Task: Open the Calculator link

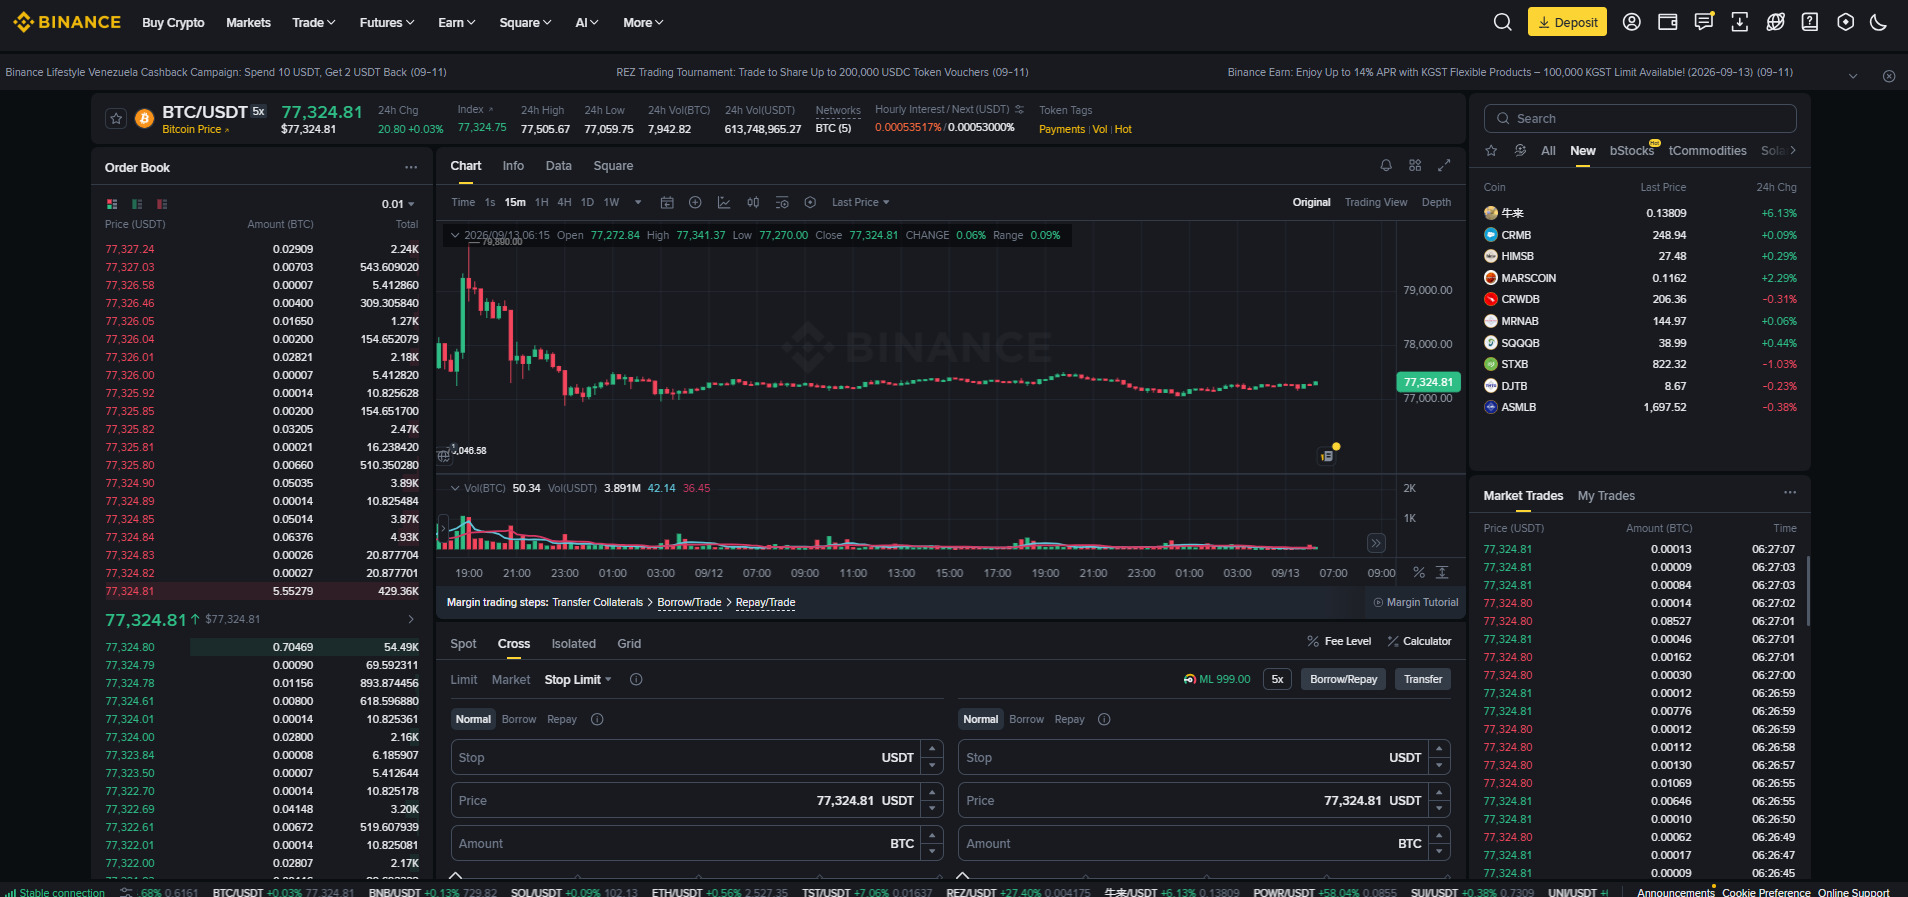Action: [x=1419, y=641]
